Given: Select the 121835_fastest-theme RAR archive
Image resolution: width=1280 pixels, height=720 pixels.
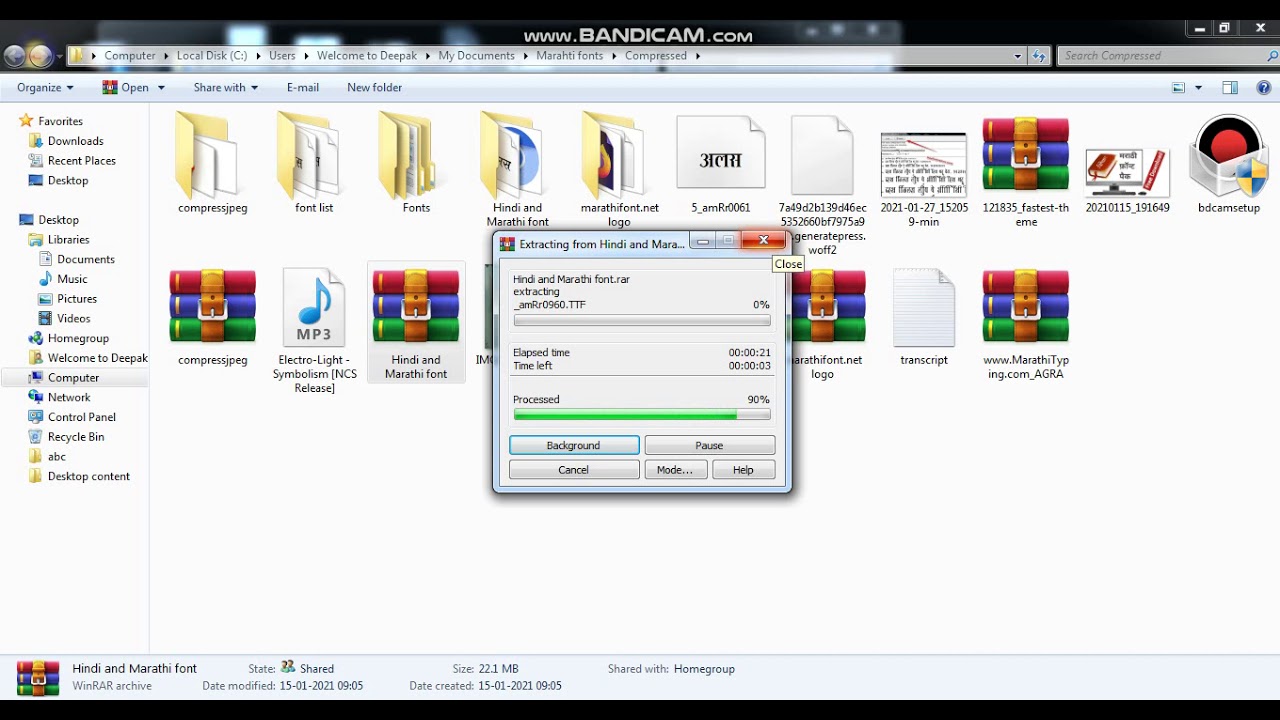Looking at the screenshot, I should coord(1025,156).
